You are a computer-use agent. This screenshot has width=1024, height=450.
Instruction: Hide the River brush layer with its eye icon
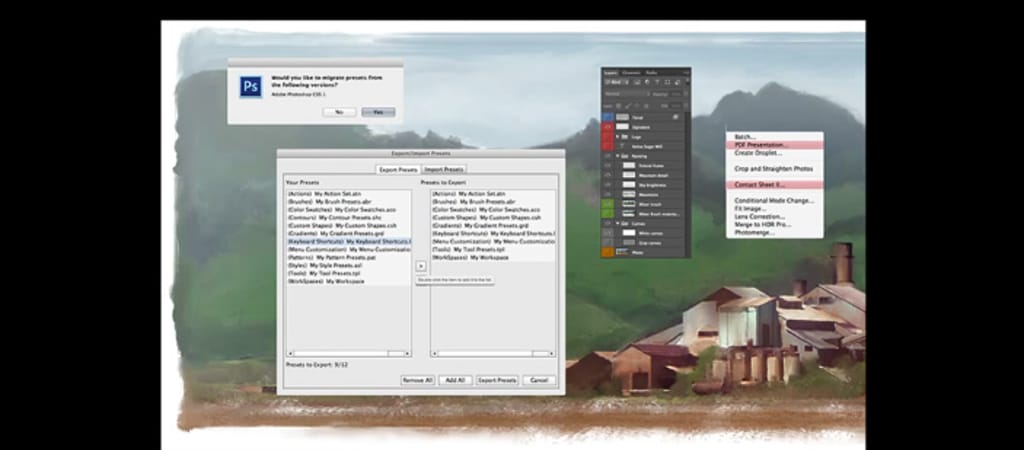coord(609,203)
